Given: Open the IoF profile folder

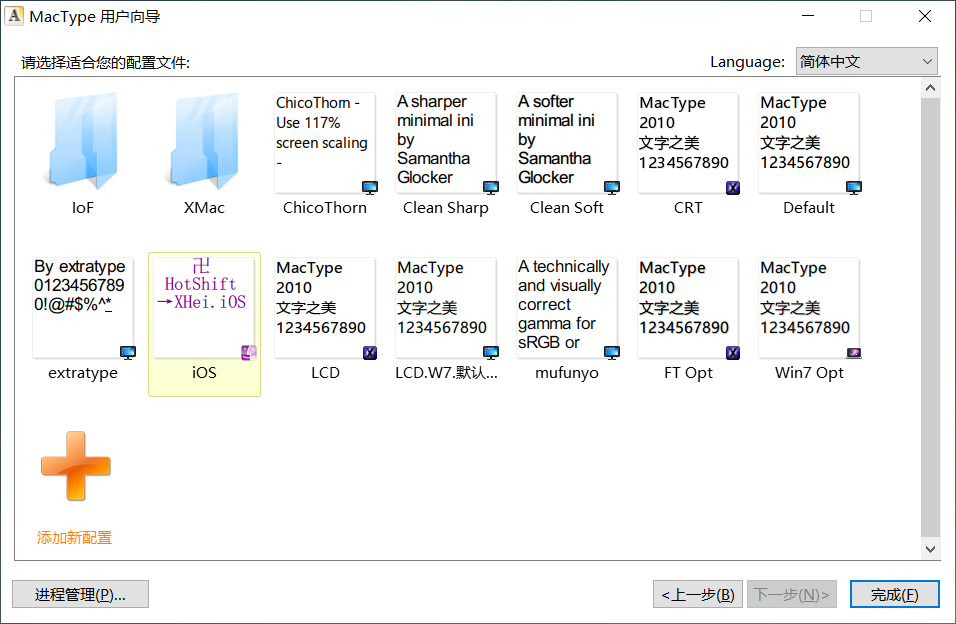Looking at the screenshot, I should coord(83,142).
